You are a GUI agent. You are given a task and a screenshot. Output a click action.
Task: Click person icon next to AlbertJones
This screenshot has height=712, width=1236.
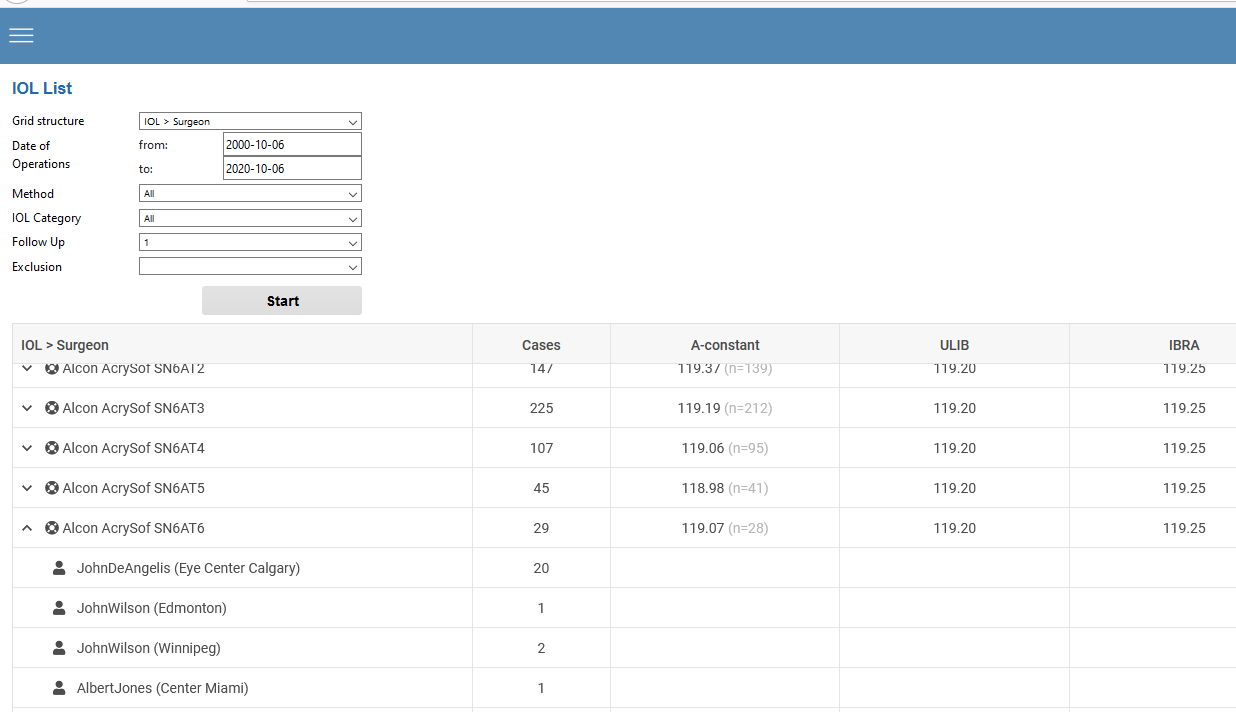pyautogui.click(x=59, y=688)
